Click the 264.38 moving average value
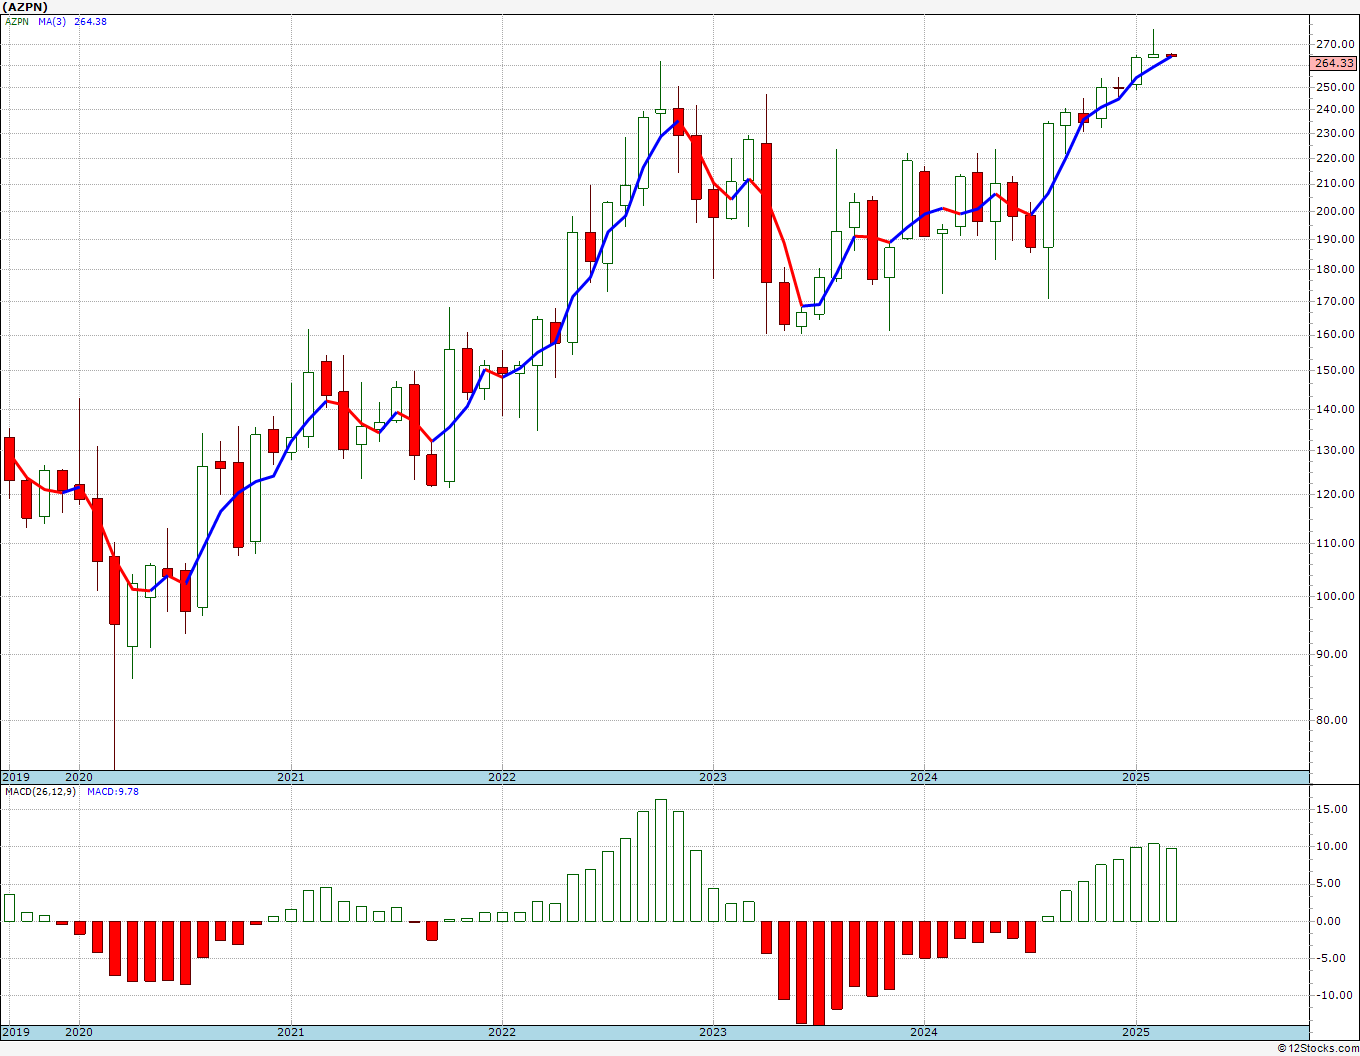The width and height of the screenshot is (1360, 1056). click(x=90, y=22)
